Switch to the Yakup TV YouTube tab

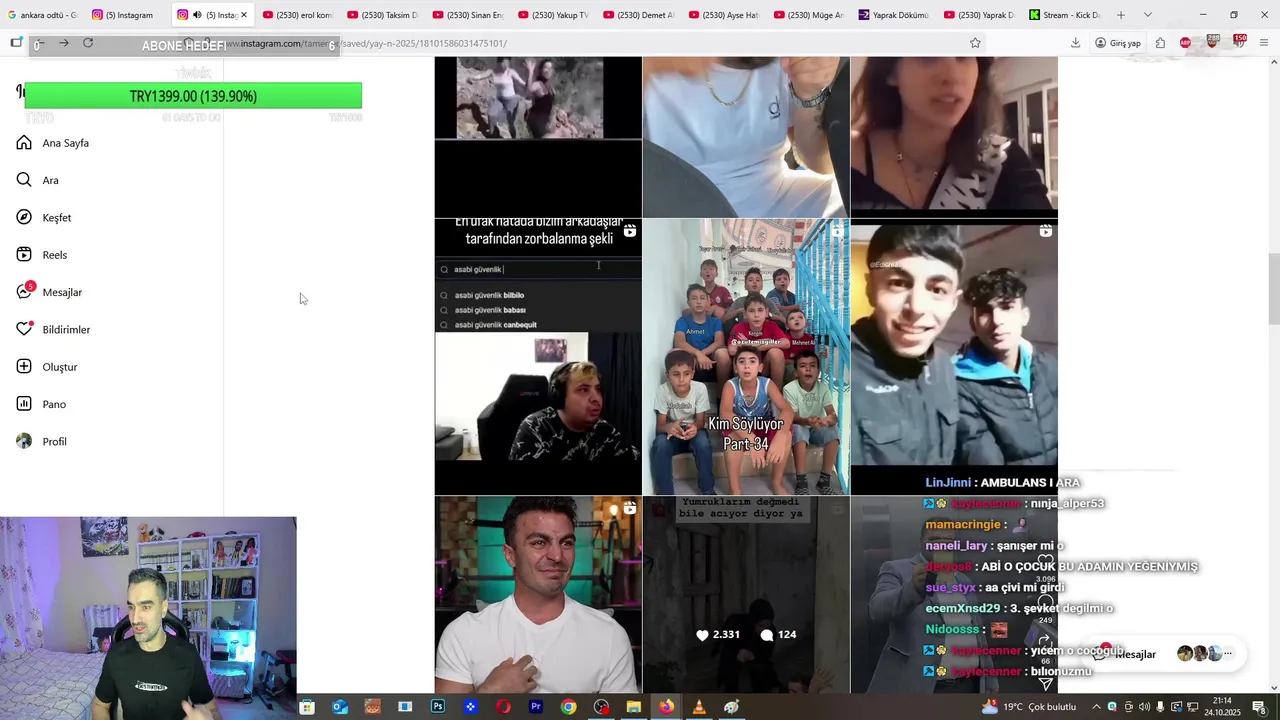[552, 15]
